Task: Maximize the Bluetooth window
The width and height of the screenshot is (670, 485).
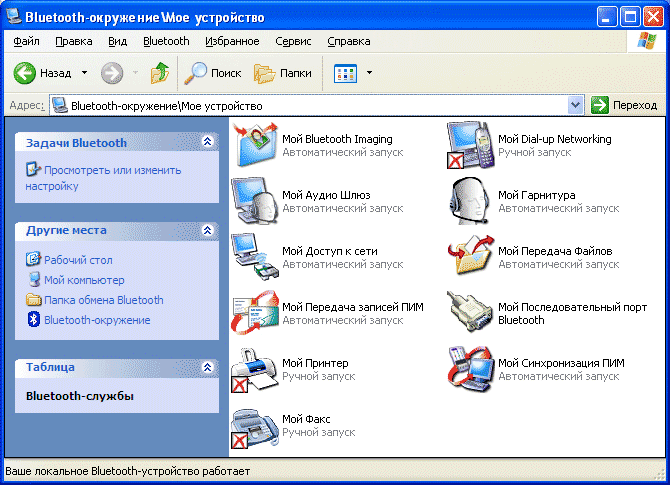Action: (630, 17)
